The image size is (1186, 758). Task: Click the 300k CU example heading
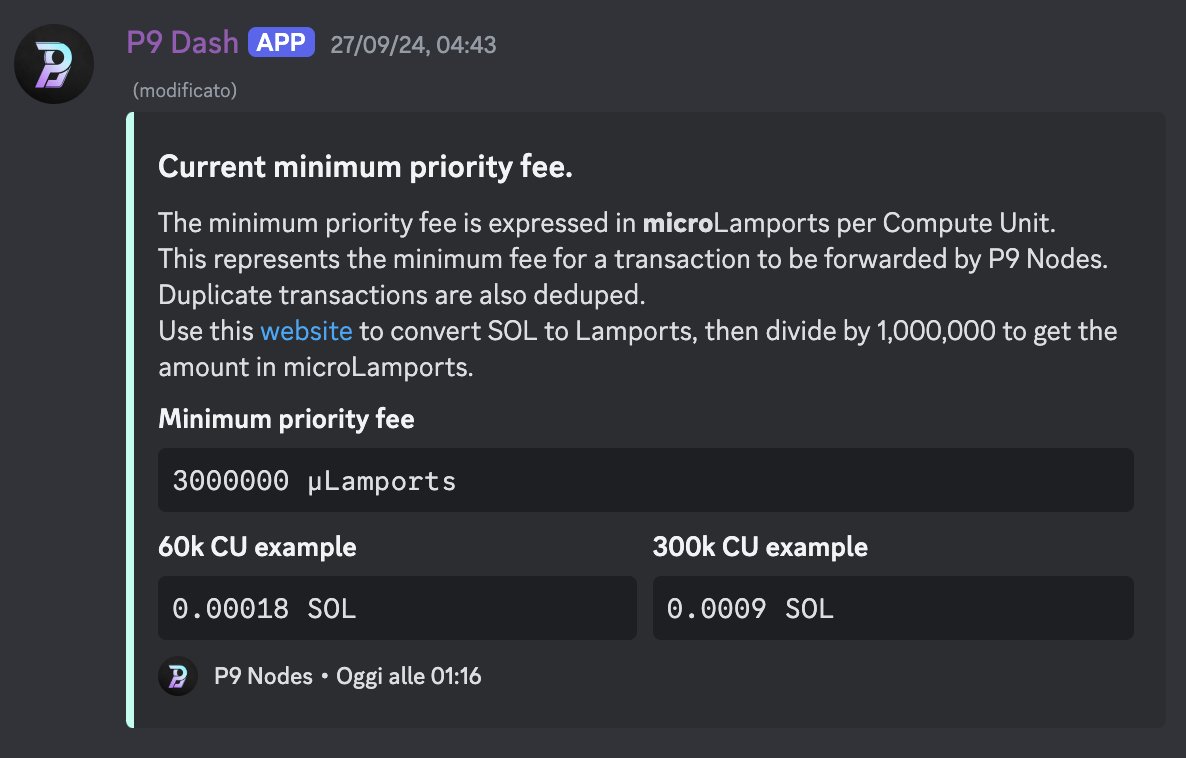(x=760, y=547)
